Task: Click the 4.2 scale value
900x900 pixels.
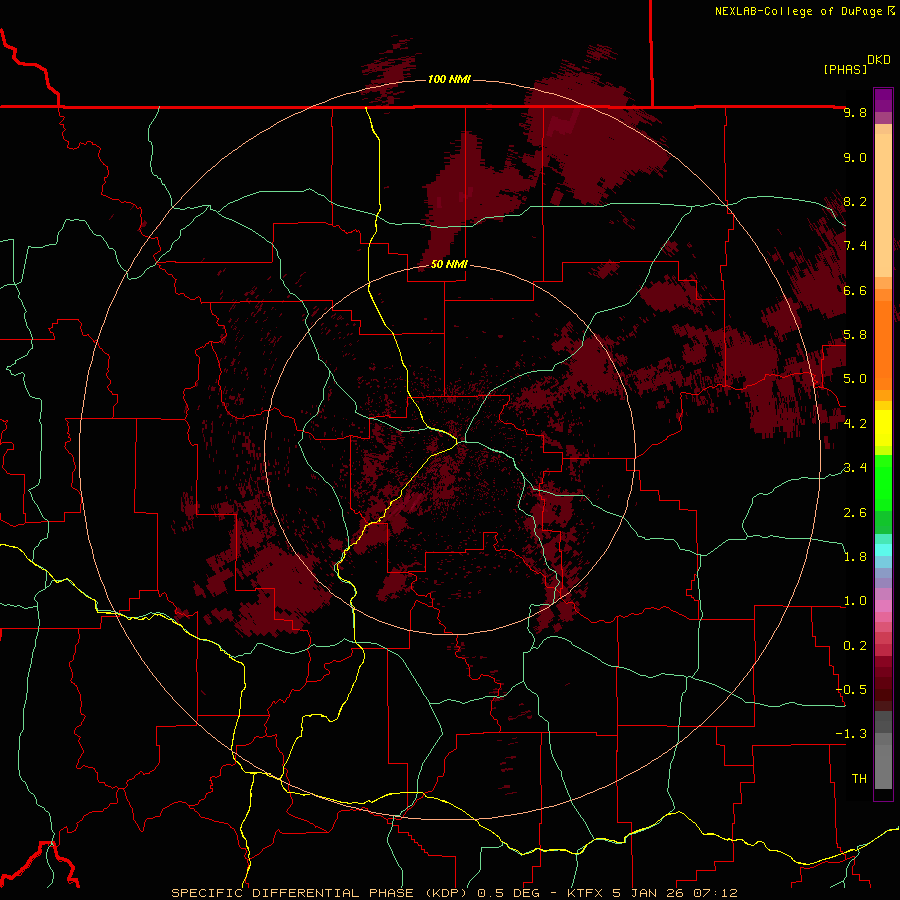Action: [x=855, y=424]
